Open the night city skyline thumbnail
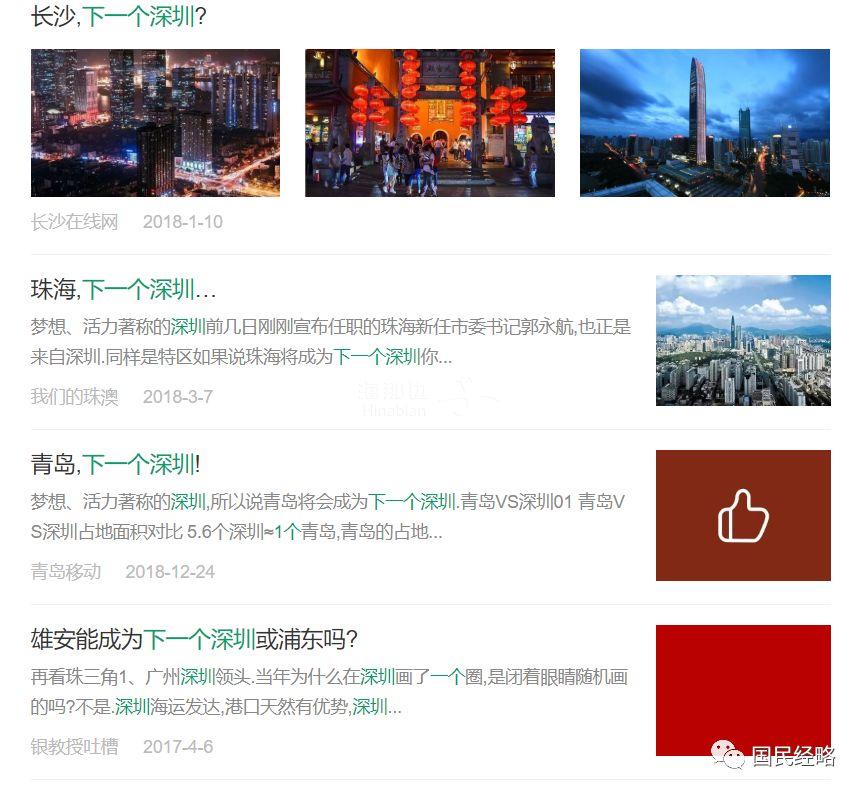 pyautogui.click(x=155, y=123)
